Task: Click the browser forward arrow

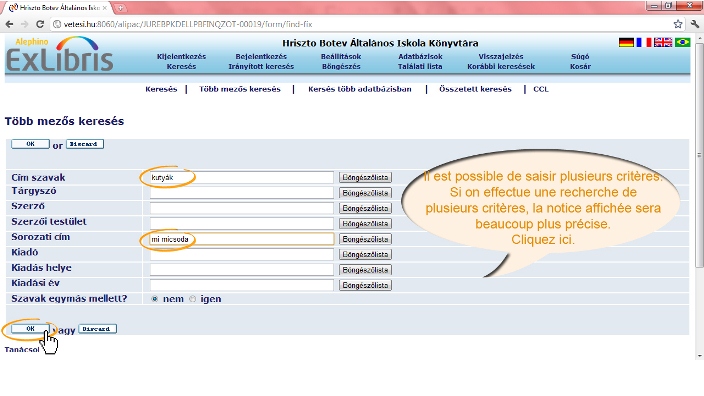Action: coord(24,24)
